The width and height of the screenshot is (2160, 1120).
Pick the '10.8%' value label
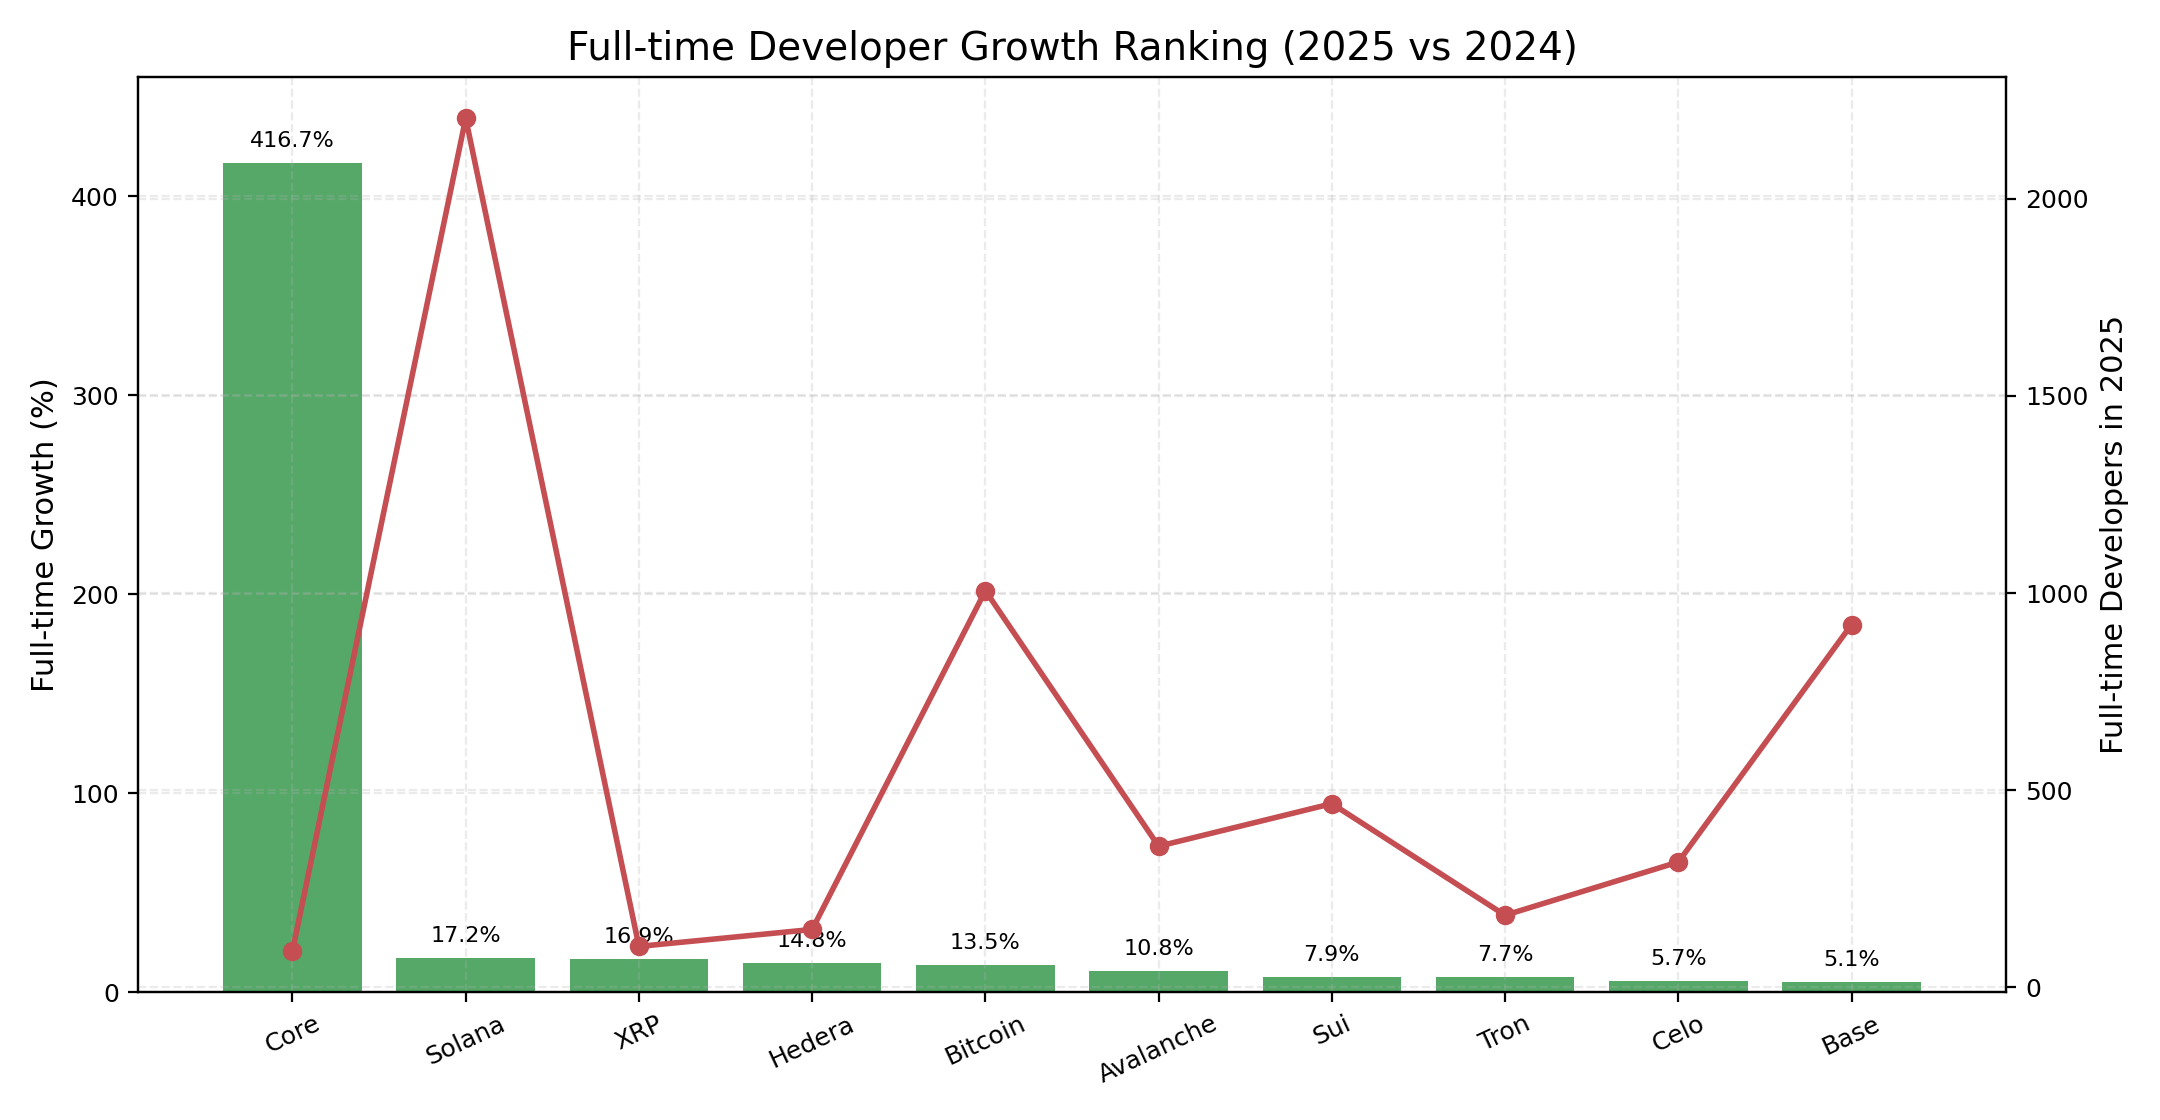1158,948
